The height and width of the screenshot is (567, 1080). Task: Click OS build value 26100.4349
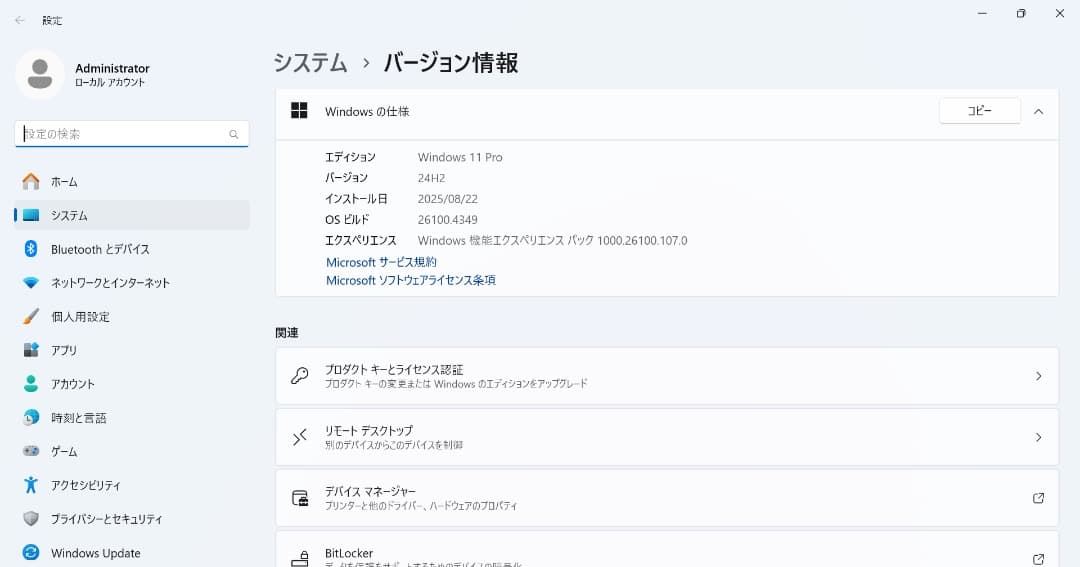[x=448, y=220]
